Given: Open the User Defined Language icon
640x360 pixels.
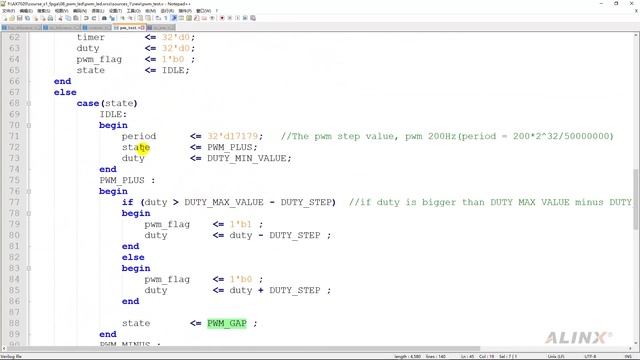Looking at the screenshot, I should click(181, 18).
